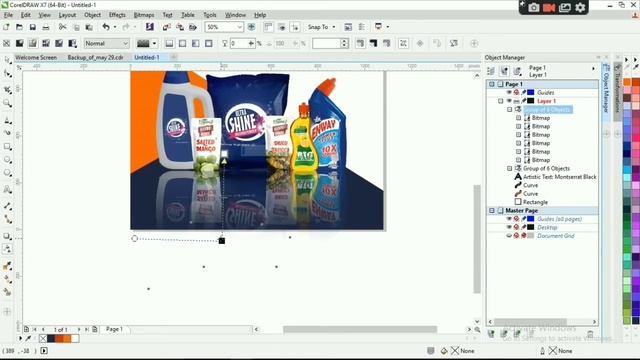The height and width of the screenshot is (360, 640).
Task: Toggle printing icon for Desktop layer
Action: (x=516, y=227)
